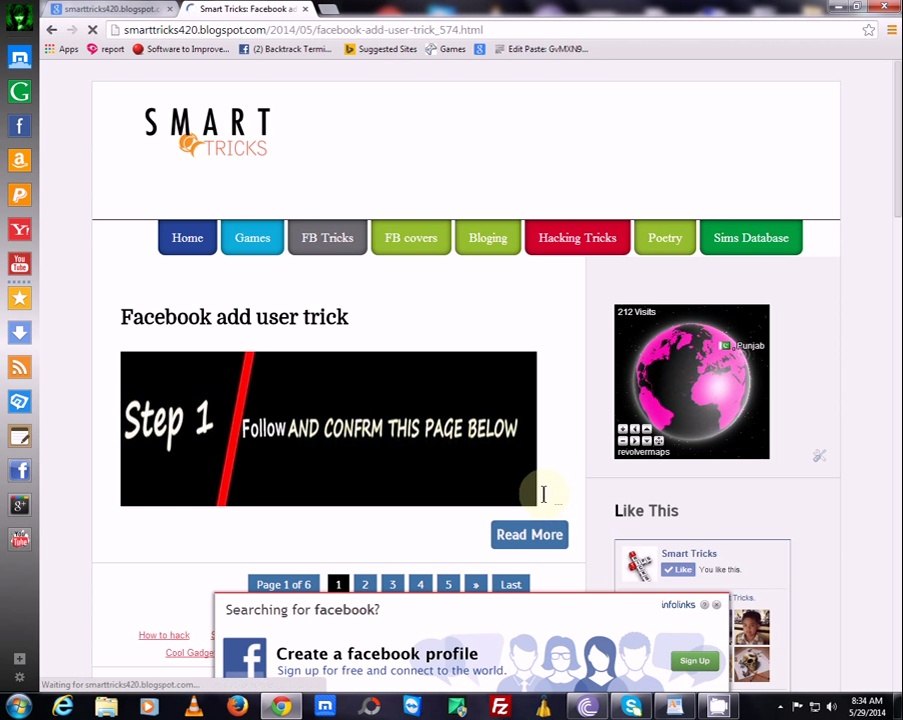Switch to the smarttricks420.blogspot tab
The width and height of the screenshot is (903, 720).
click(x=112, y=9)
